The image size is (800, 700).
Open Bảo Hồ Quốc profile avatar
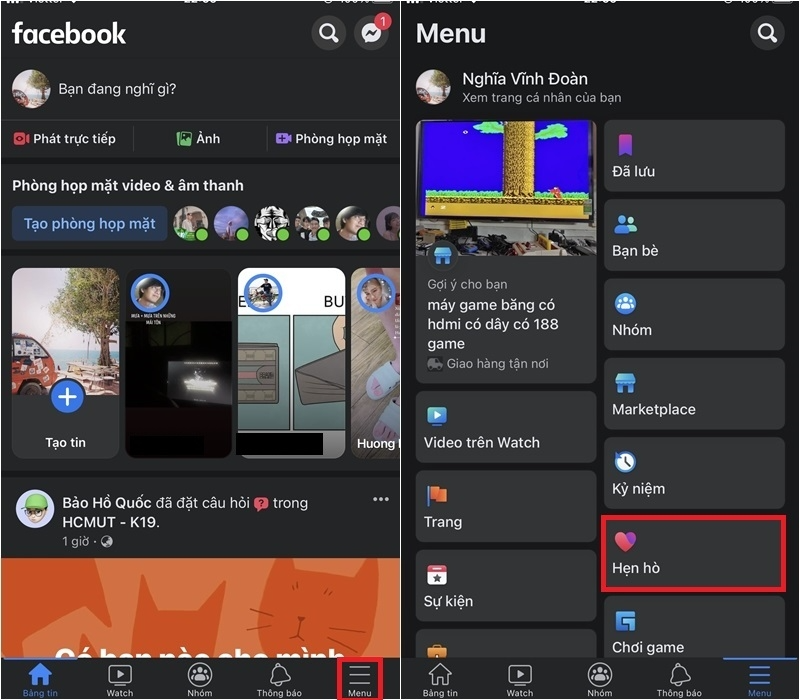(x=35, y=509)
